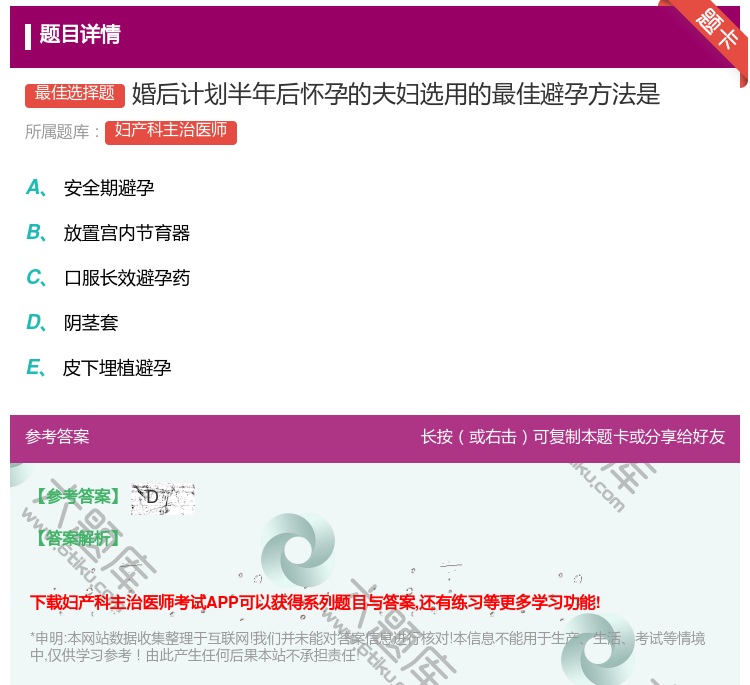Click the 【参考答案】 label
Image resolution: width=750 pixels, height=685 pixels.
[x=78, y=497]
